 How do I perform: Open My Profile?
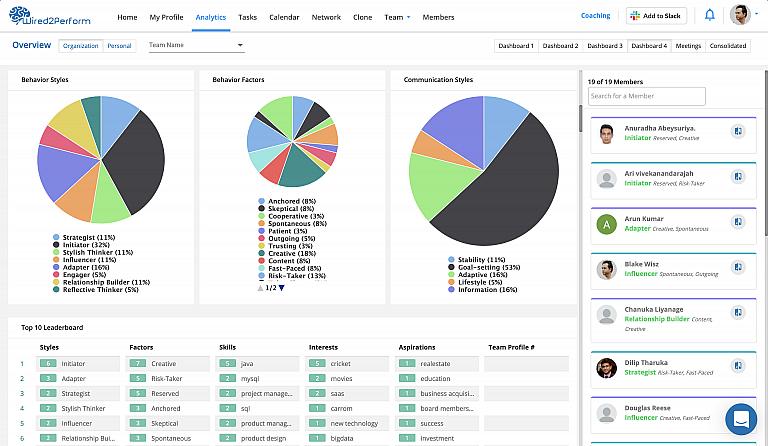click(167, 17)
